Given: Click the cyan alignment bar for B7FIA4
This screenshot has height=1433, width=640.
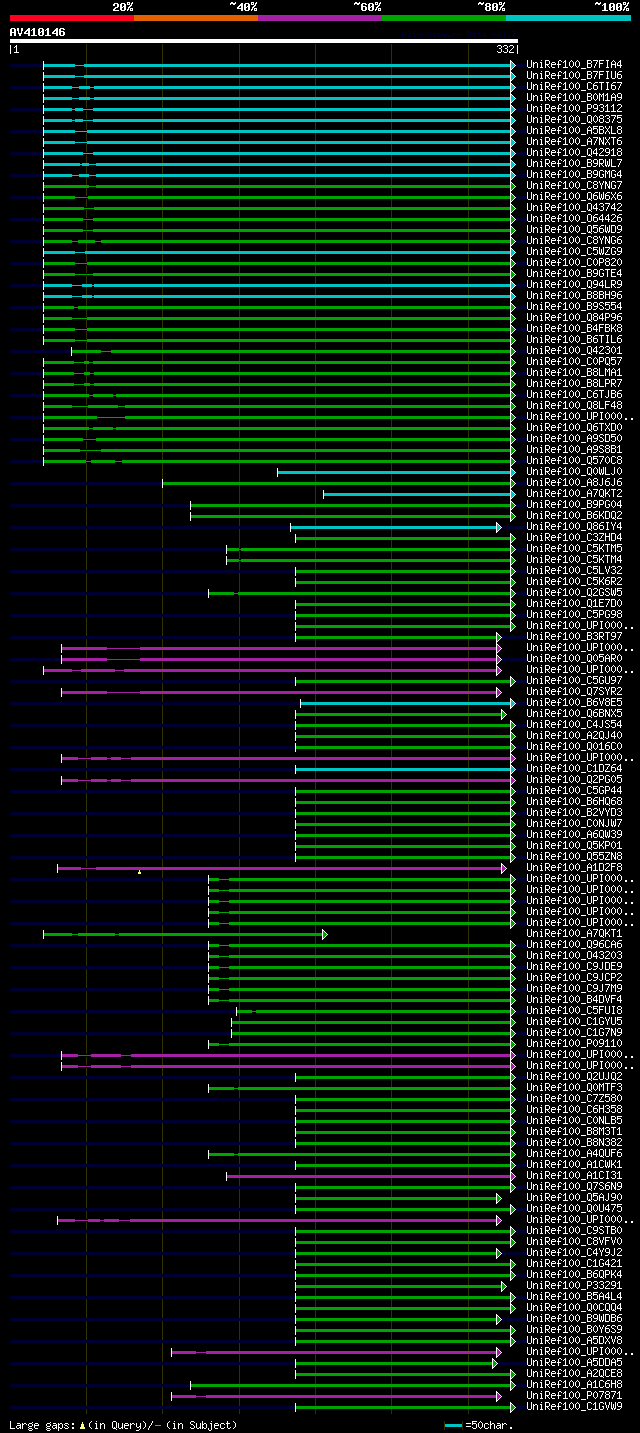Looking at the screenshot, I should pyautogui.click(x=280, y=64).
